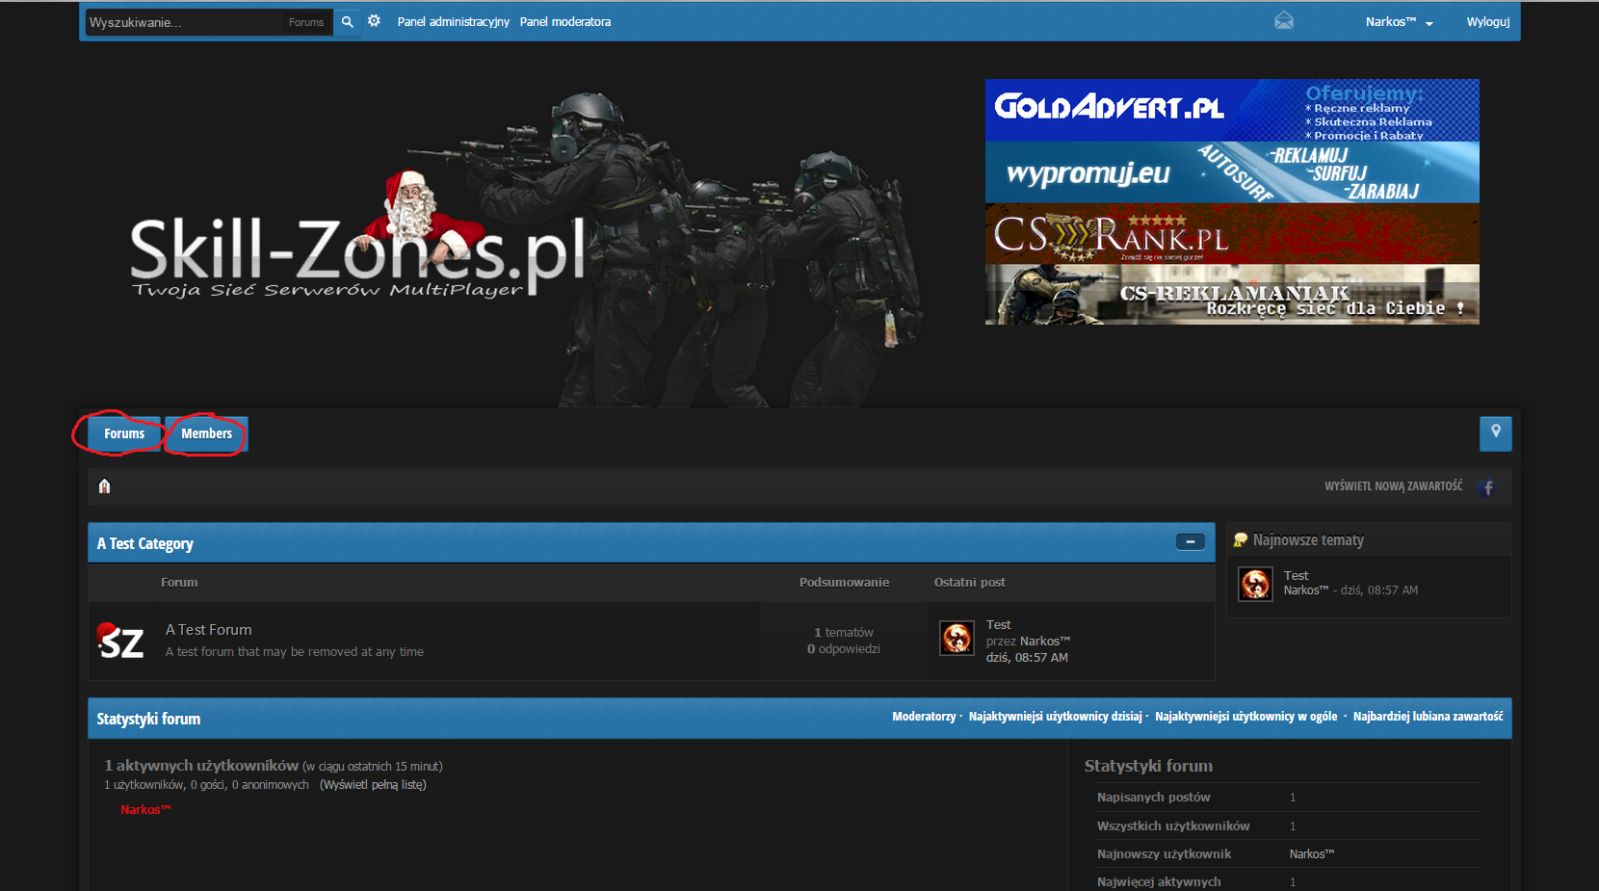Click the search magnifier icon

tap(347, 22)
